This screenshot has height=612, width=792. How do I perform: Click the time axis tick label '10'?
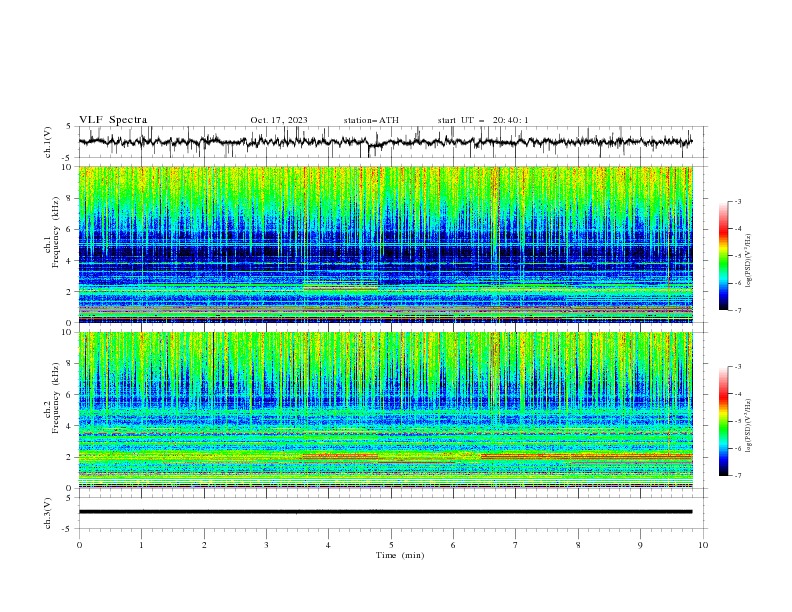tap(703, 545)
